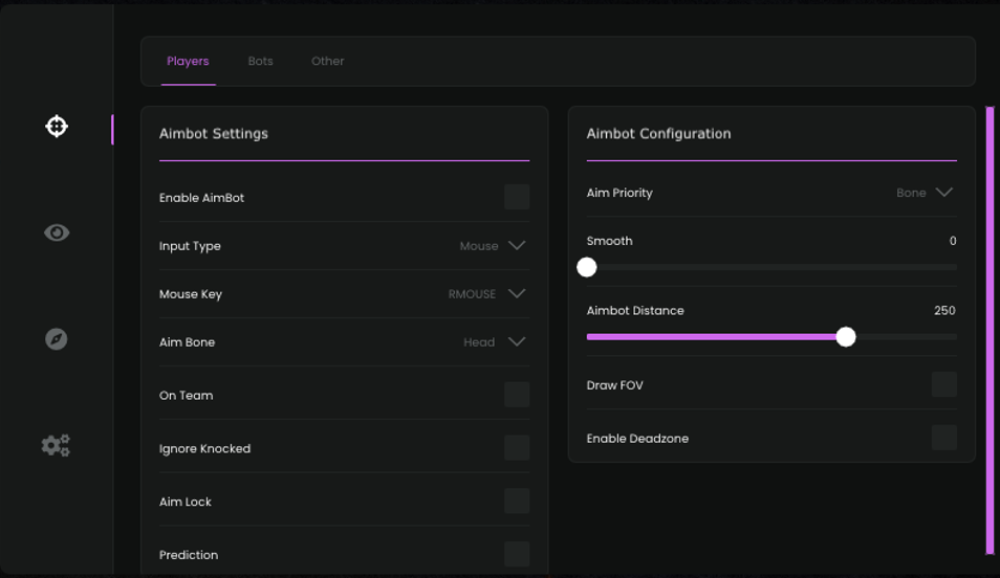Image resolution: width=1000 pixels, height=578 pixels.
Task: Open the eye visuals section in sidebar
Action: (x=57, y=233)
